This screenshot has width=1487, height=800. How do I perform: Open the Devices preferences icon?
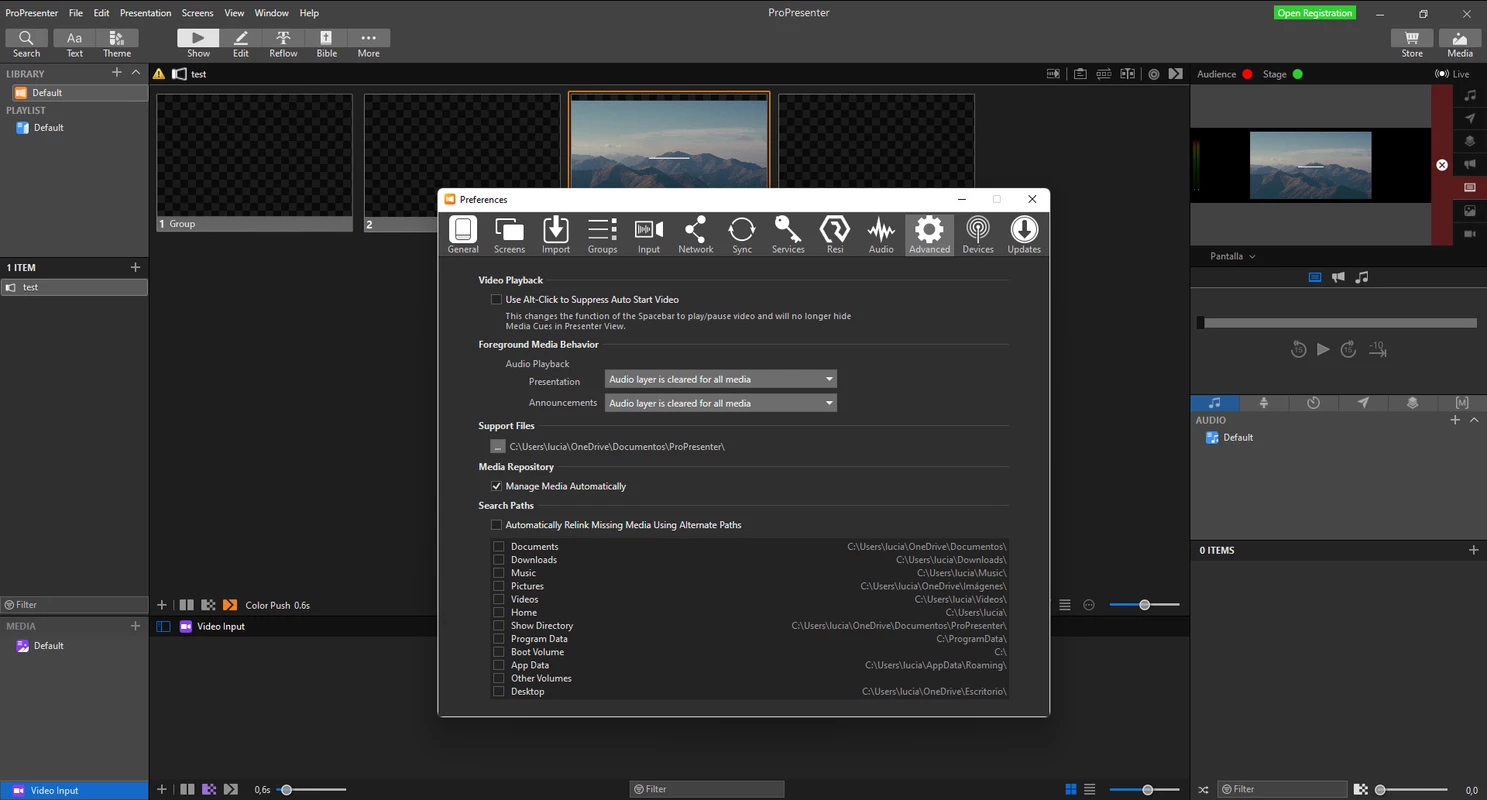(x=978, y=235)
